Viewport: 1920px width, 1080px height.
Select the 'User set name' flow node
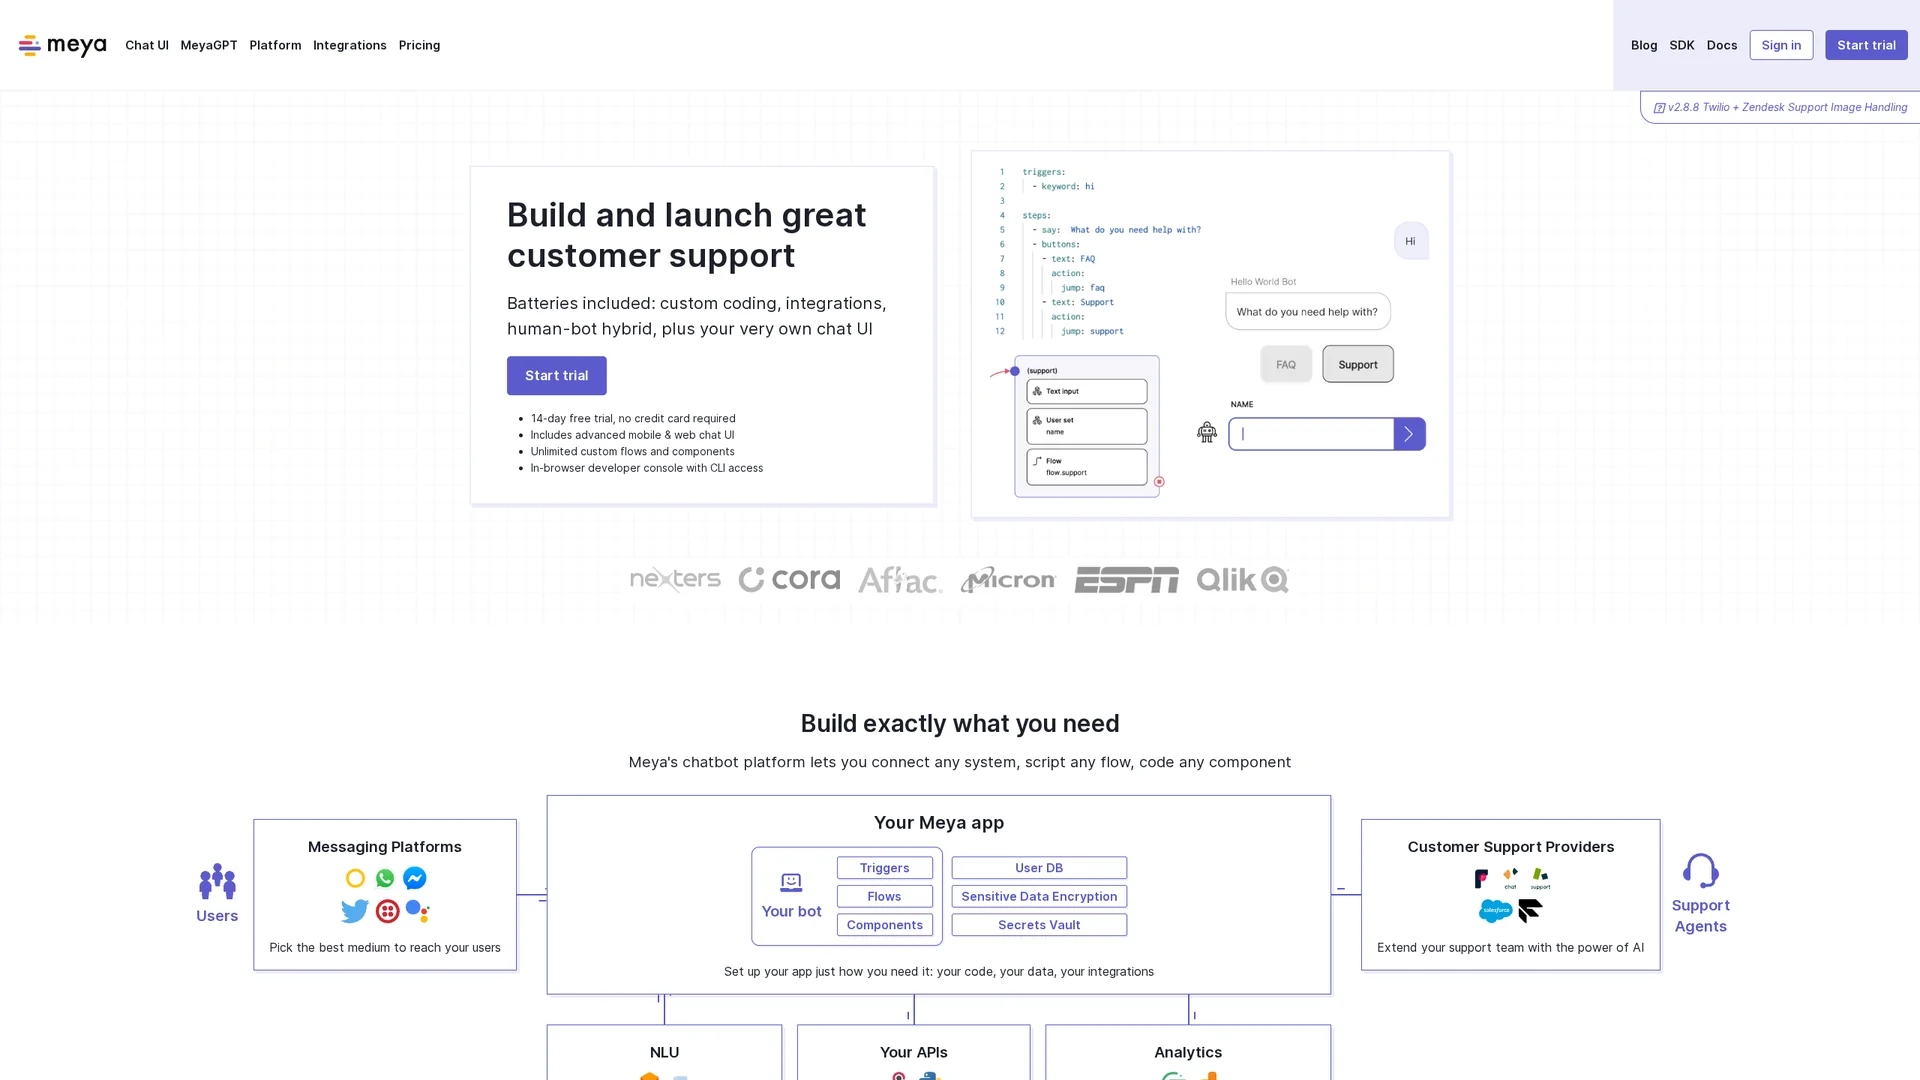coord(1087,426)
